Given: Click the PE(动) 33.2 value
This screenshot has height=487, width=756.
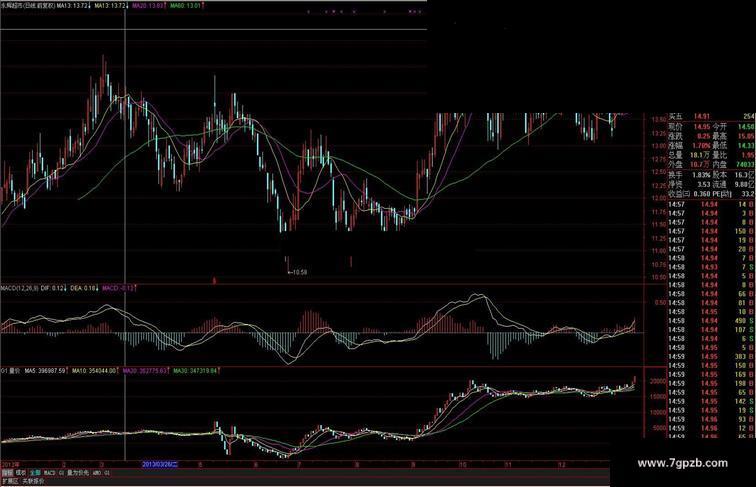Looking at the screenshot, I should [748, 194].
